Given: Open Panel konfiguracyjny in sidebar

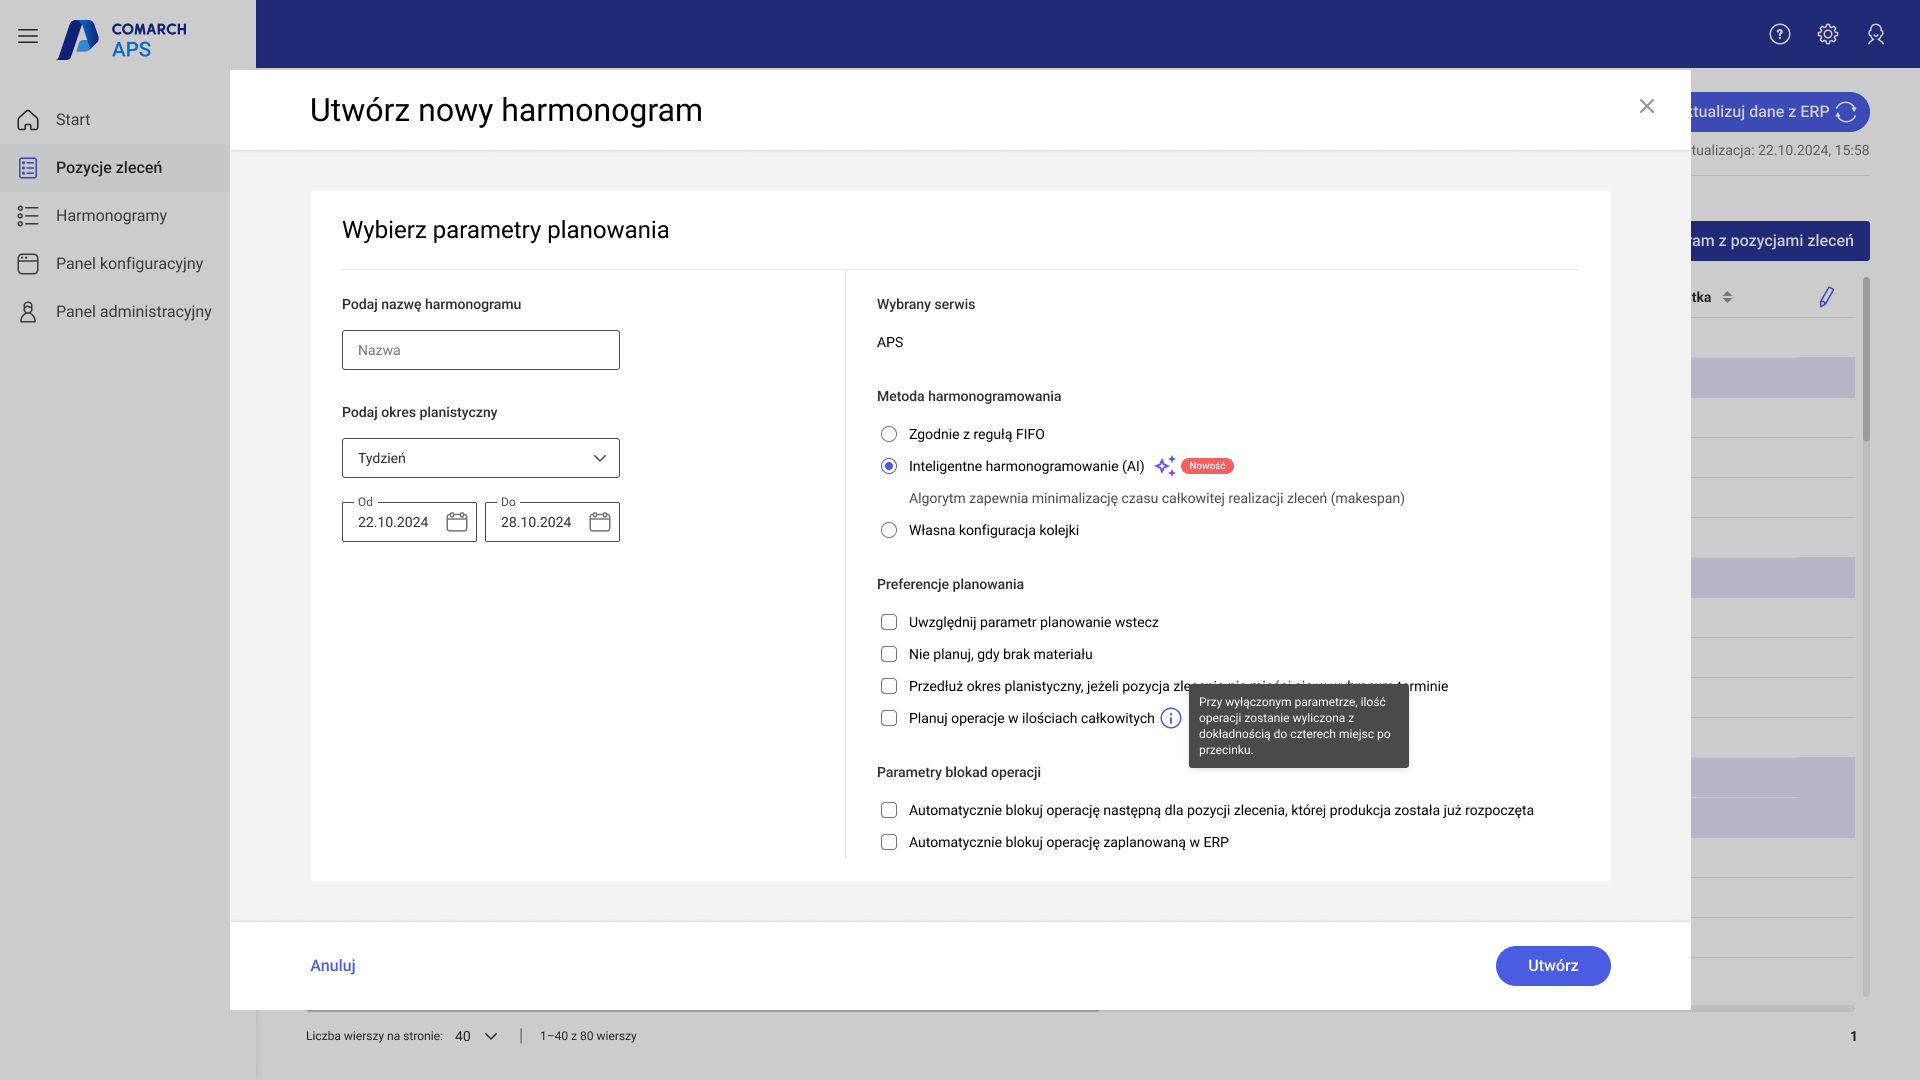Looking at the screenshot, I should click(115, 264).
